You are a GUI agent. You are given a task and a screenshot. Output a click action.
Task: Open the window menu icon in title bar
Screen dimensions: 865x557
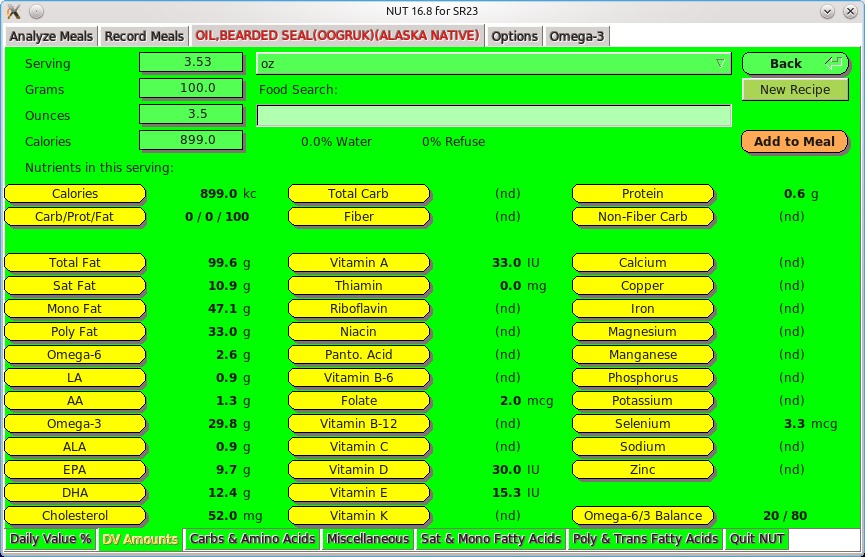(x=14, y=11)
